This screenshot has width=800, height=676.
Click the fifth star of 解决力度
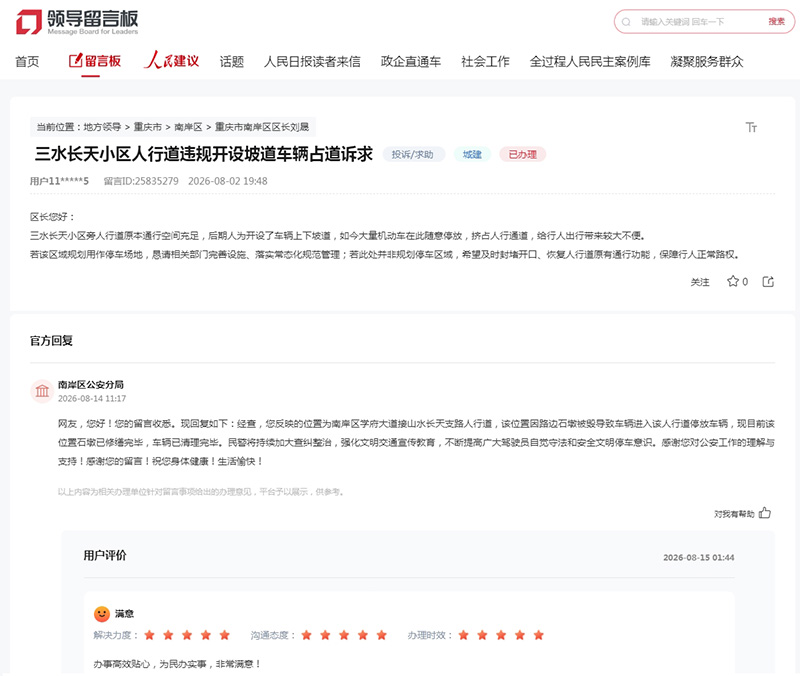224,635
